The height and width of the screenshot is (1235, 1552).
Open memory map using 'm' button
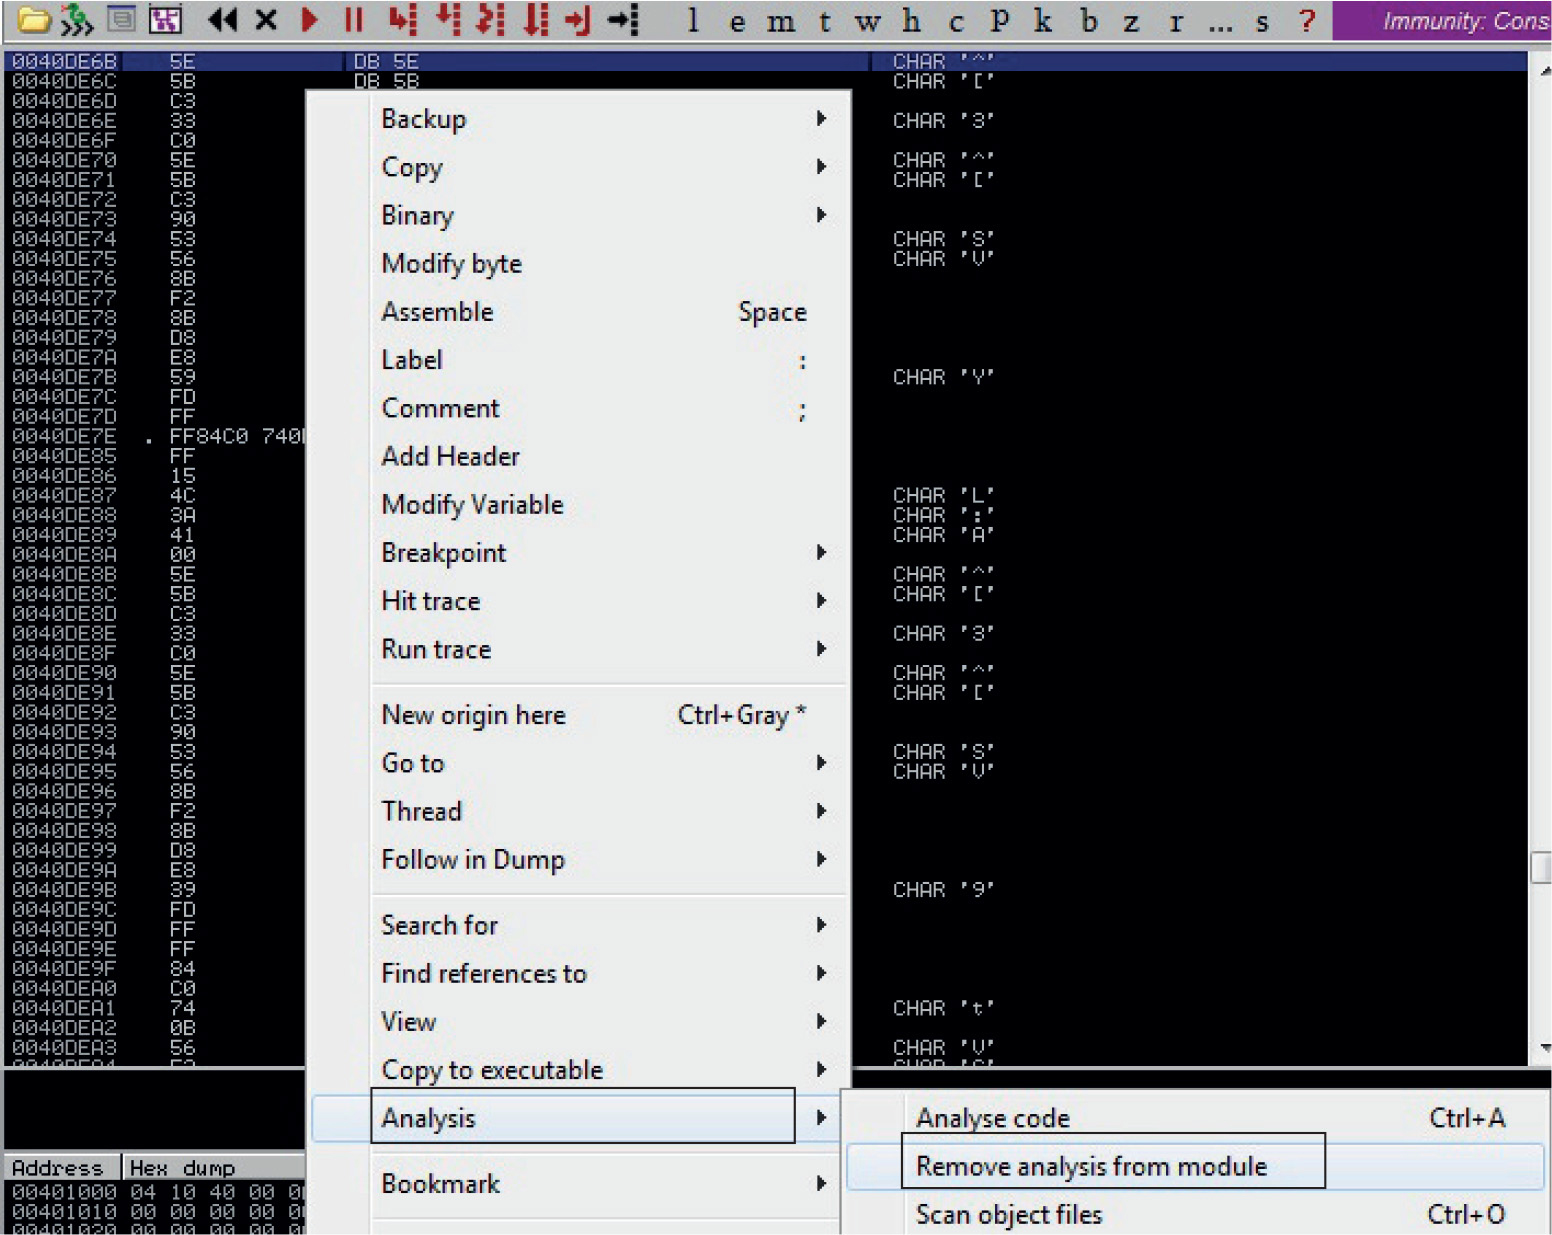click(x=780, y=21)
